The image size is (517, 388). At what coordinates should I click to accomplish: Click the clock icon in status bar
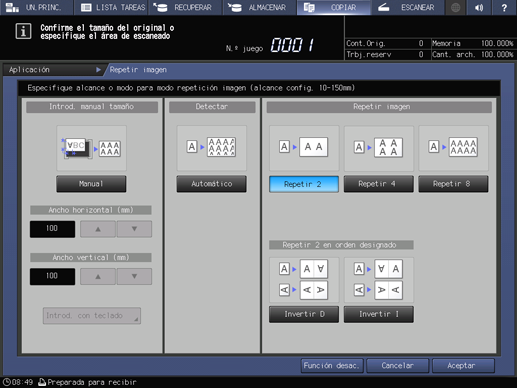tap(7, 382)
